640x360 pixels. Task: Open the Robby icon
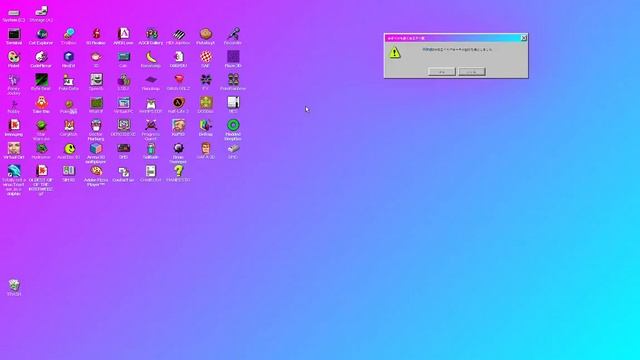pyautogui.click(x=13, y=105)
